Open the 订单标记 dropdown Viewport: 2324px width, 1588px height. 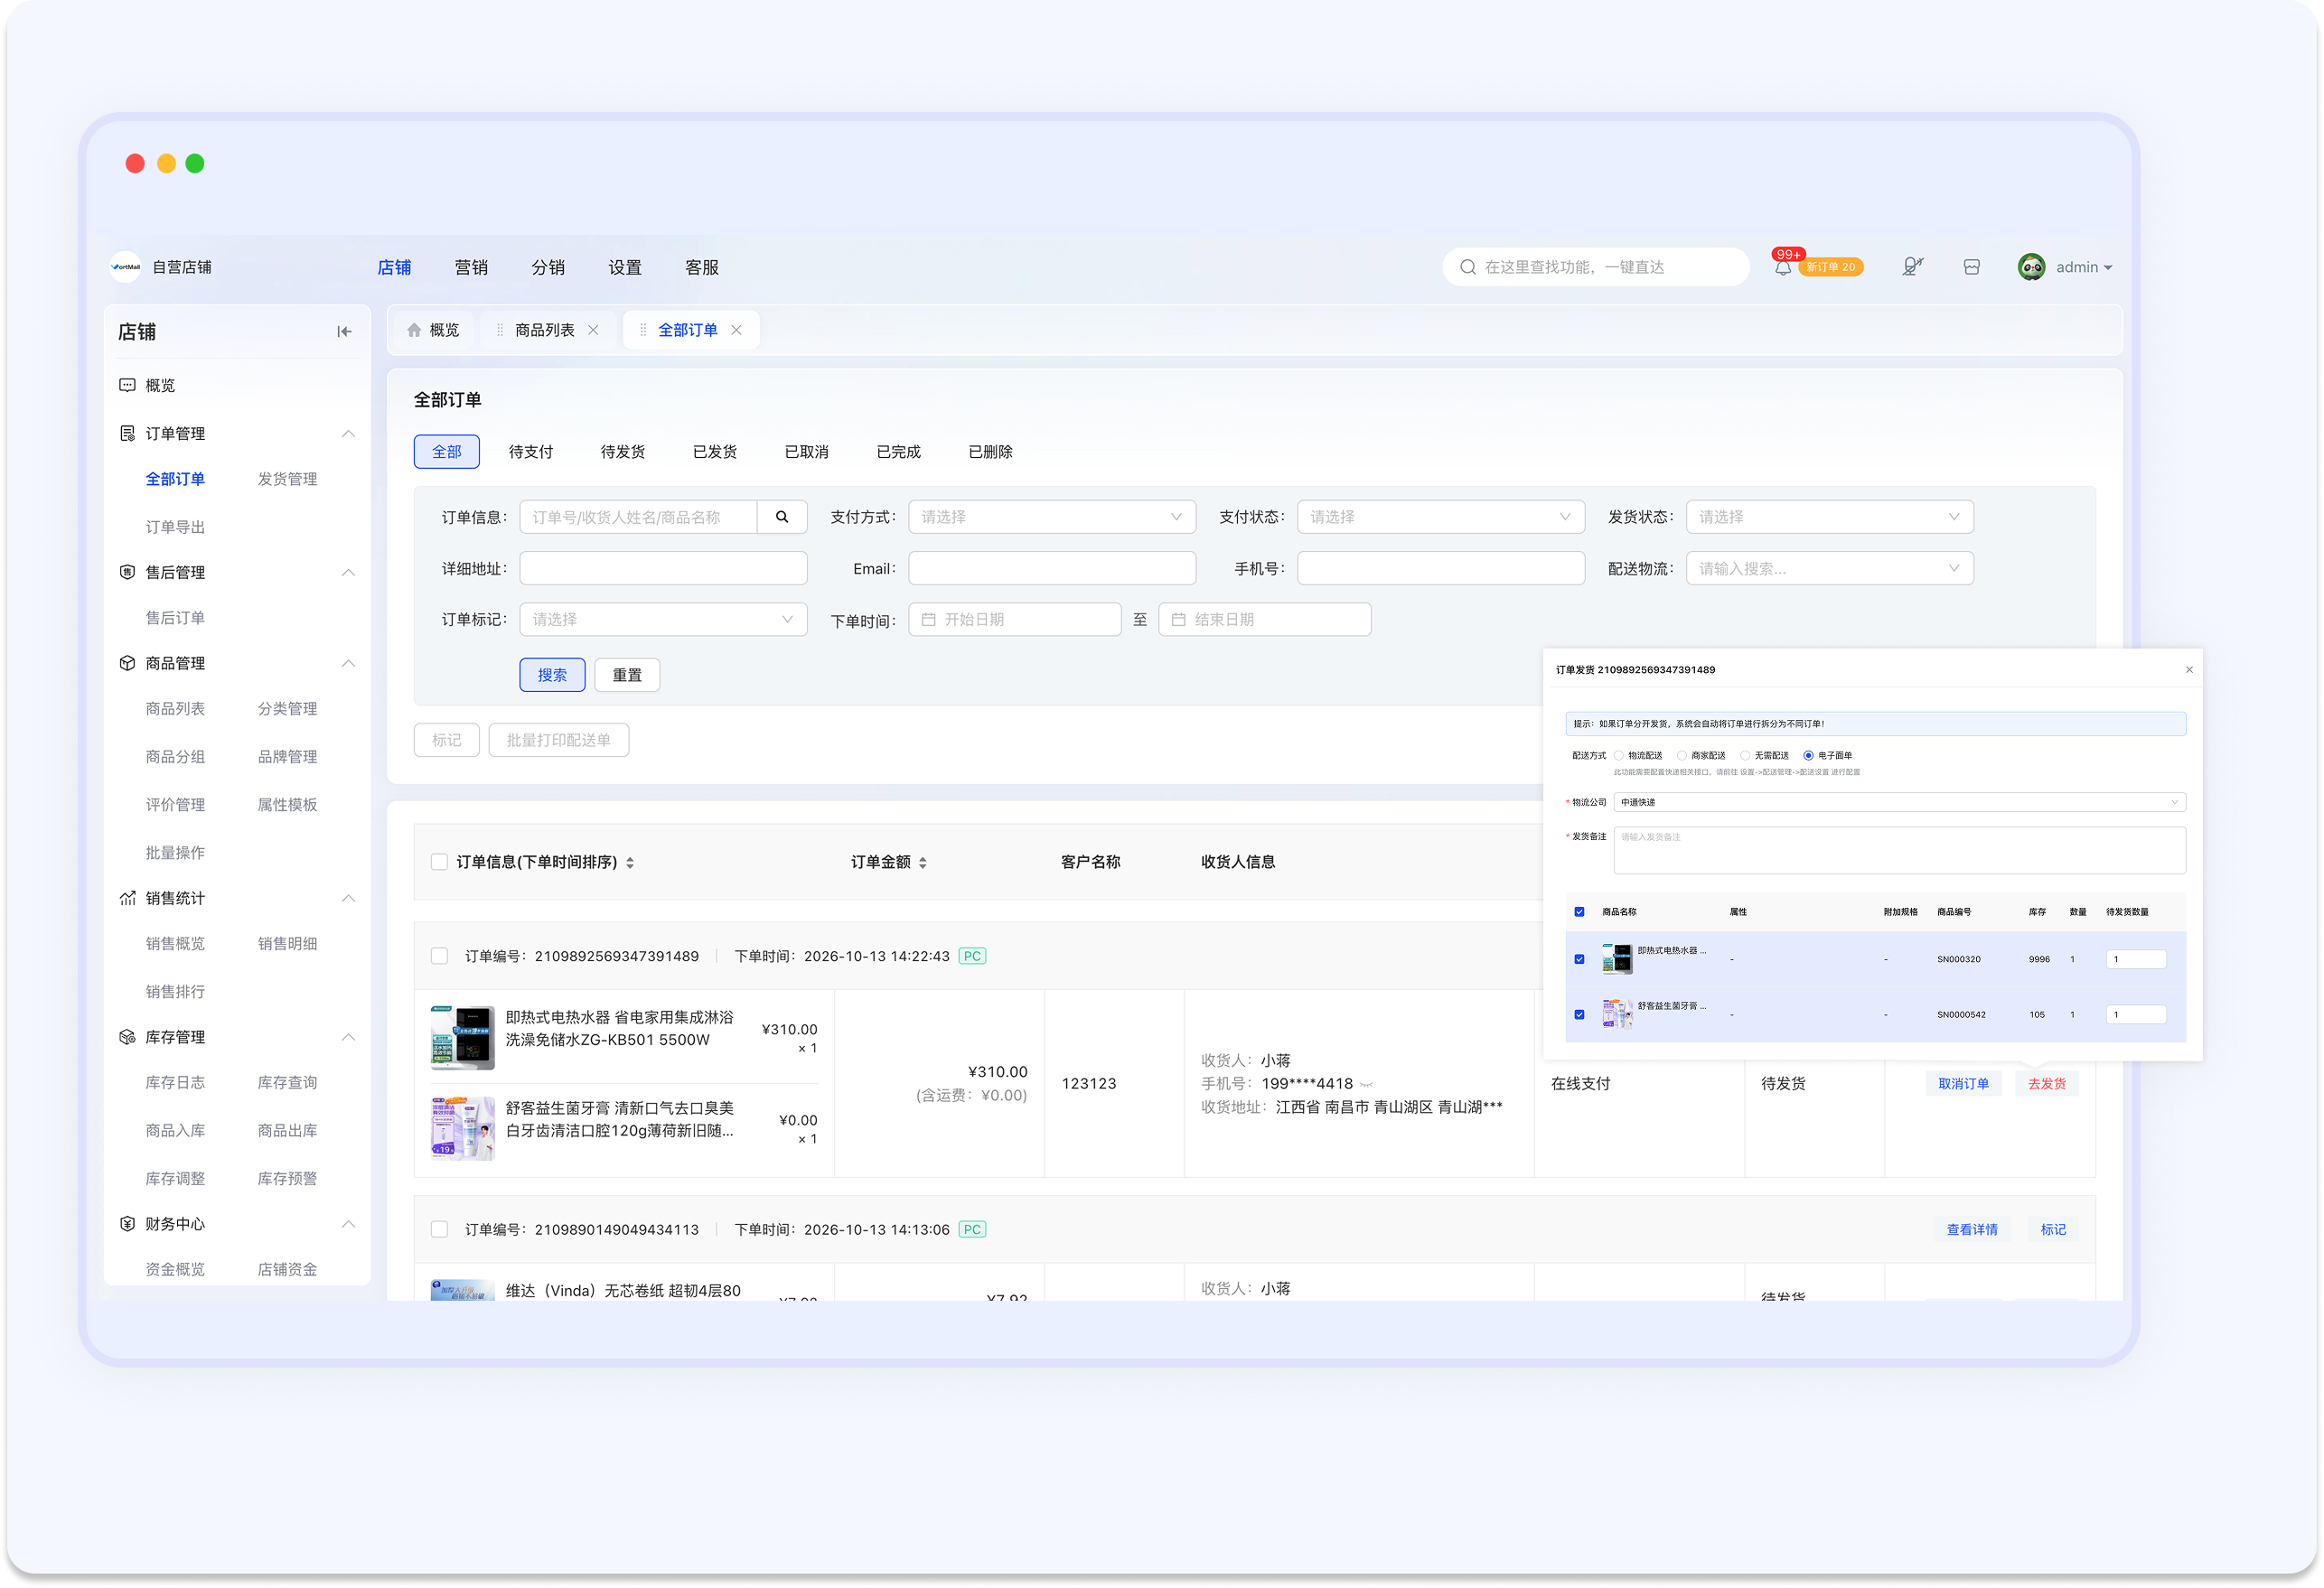(x=663, y=620)
